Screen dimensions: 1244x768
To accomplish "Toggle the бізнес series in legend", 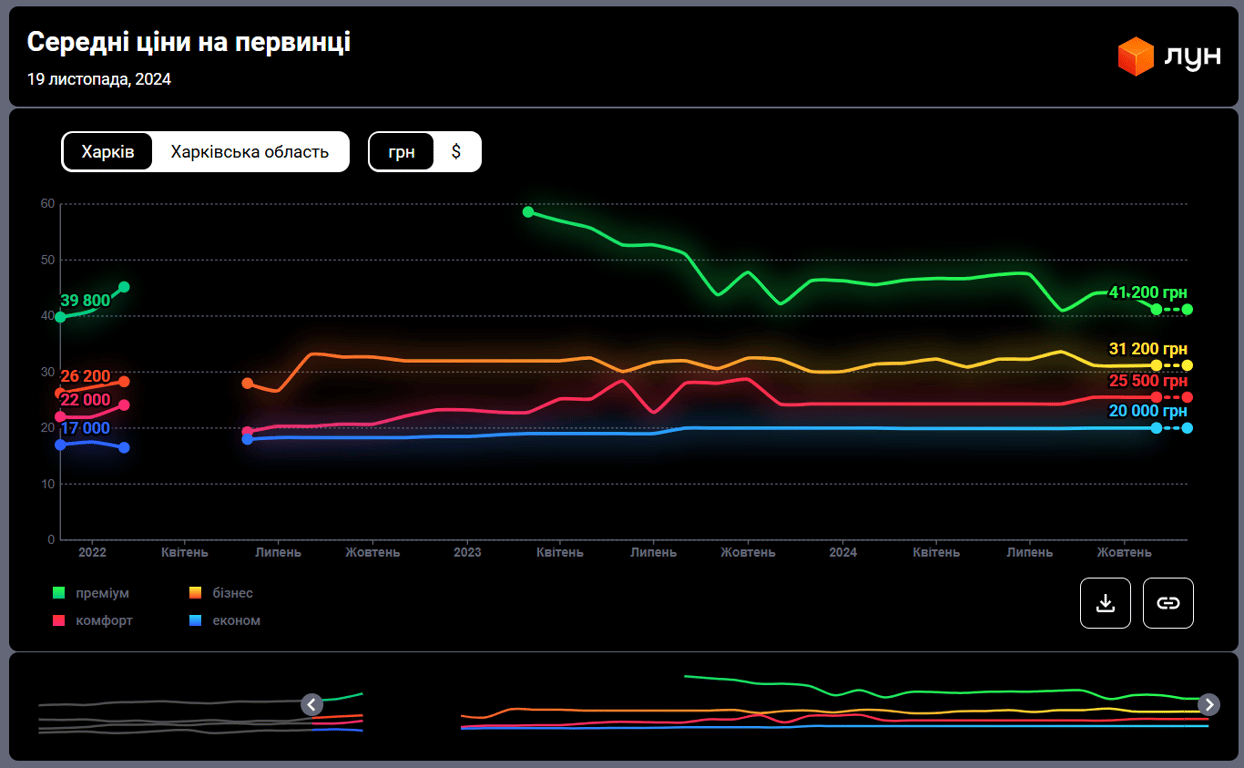I will 221,593.
